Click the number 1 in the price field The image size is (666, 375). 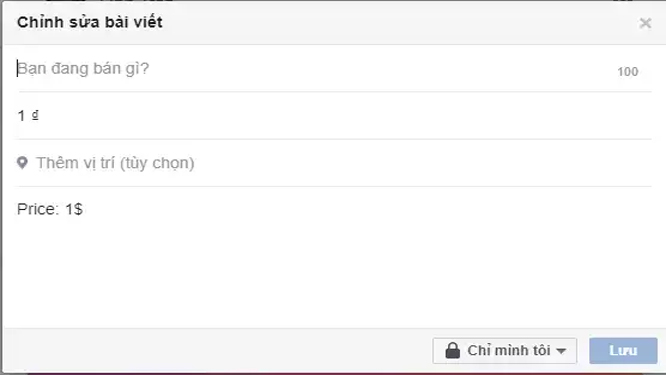21,116
